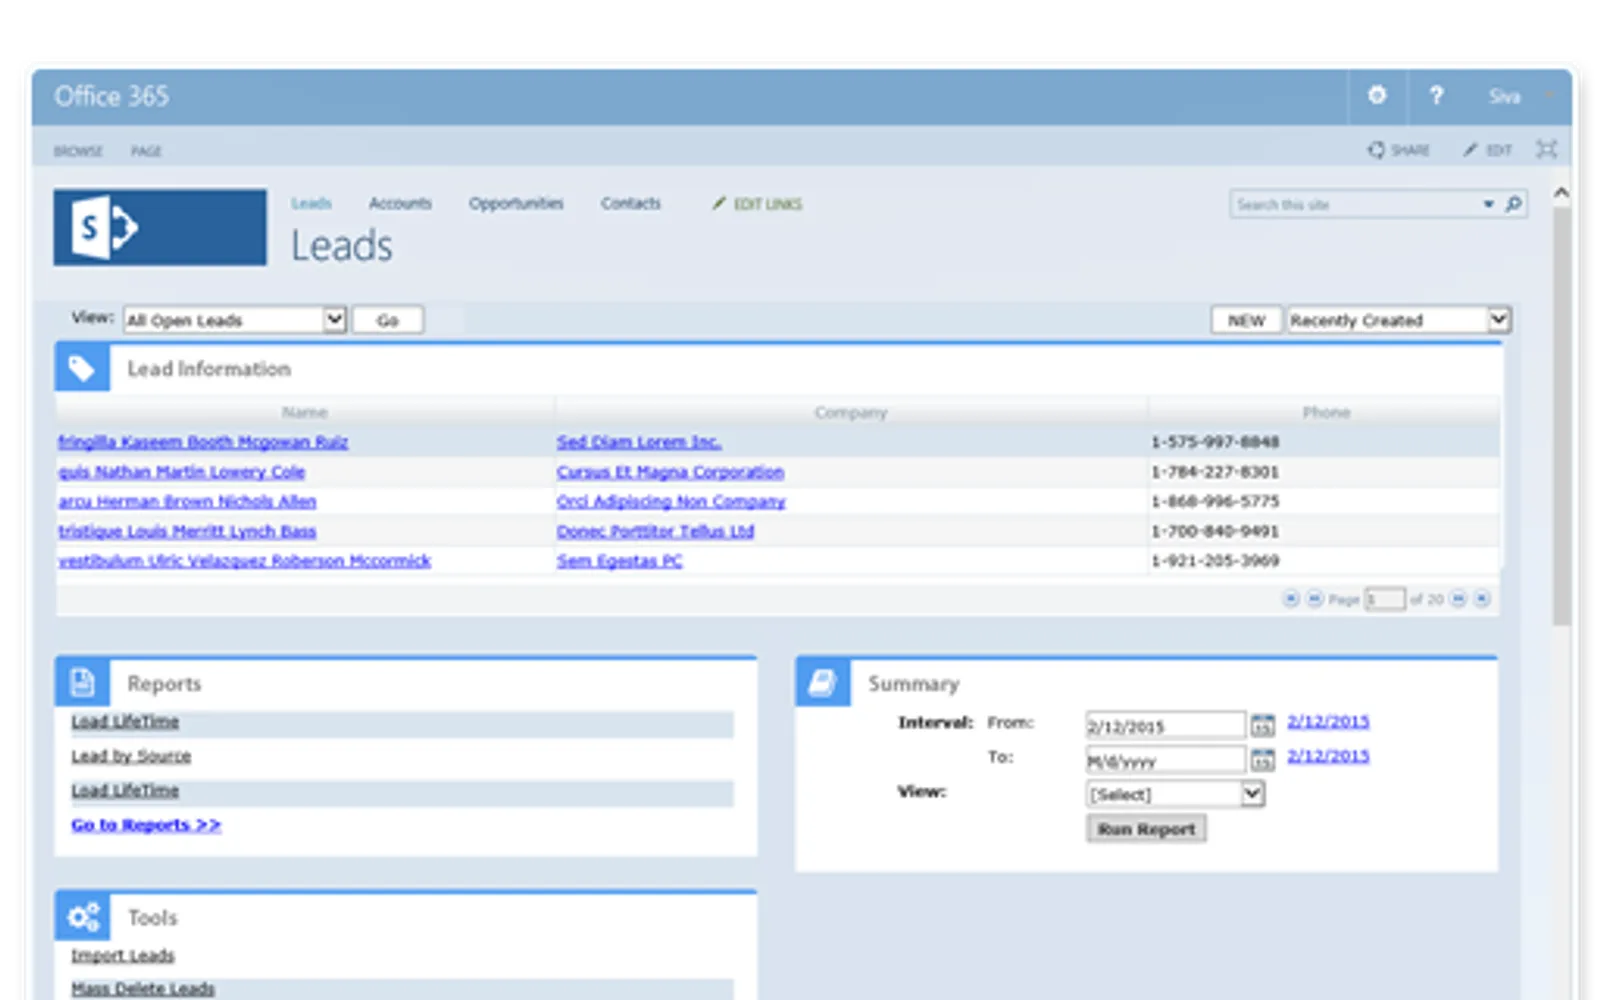The height and width of the screenshot is (1000, 1600).
Task: Open the Import Leads tool link
Action: [123, 955]
